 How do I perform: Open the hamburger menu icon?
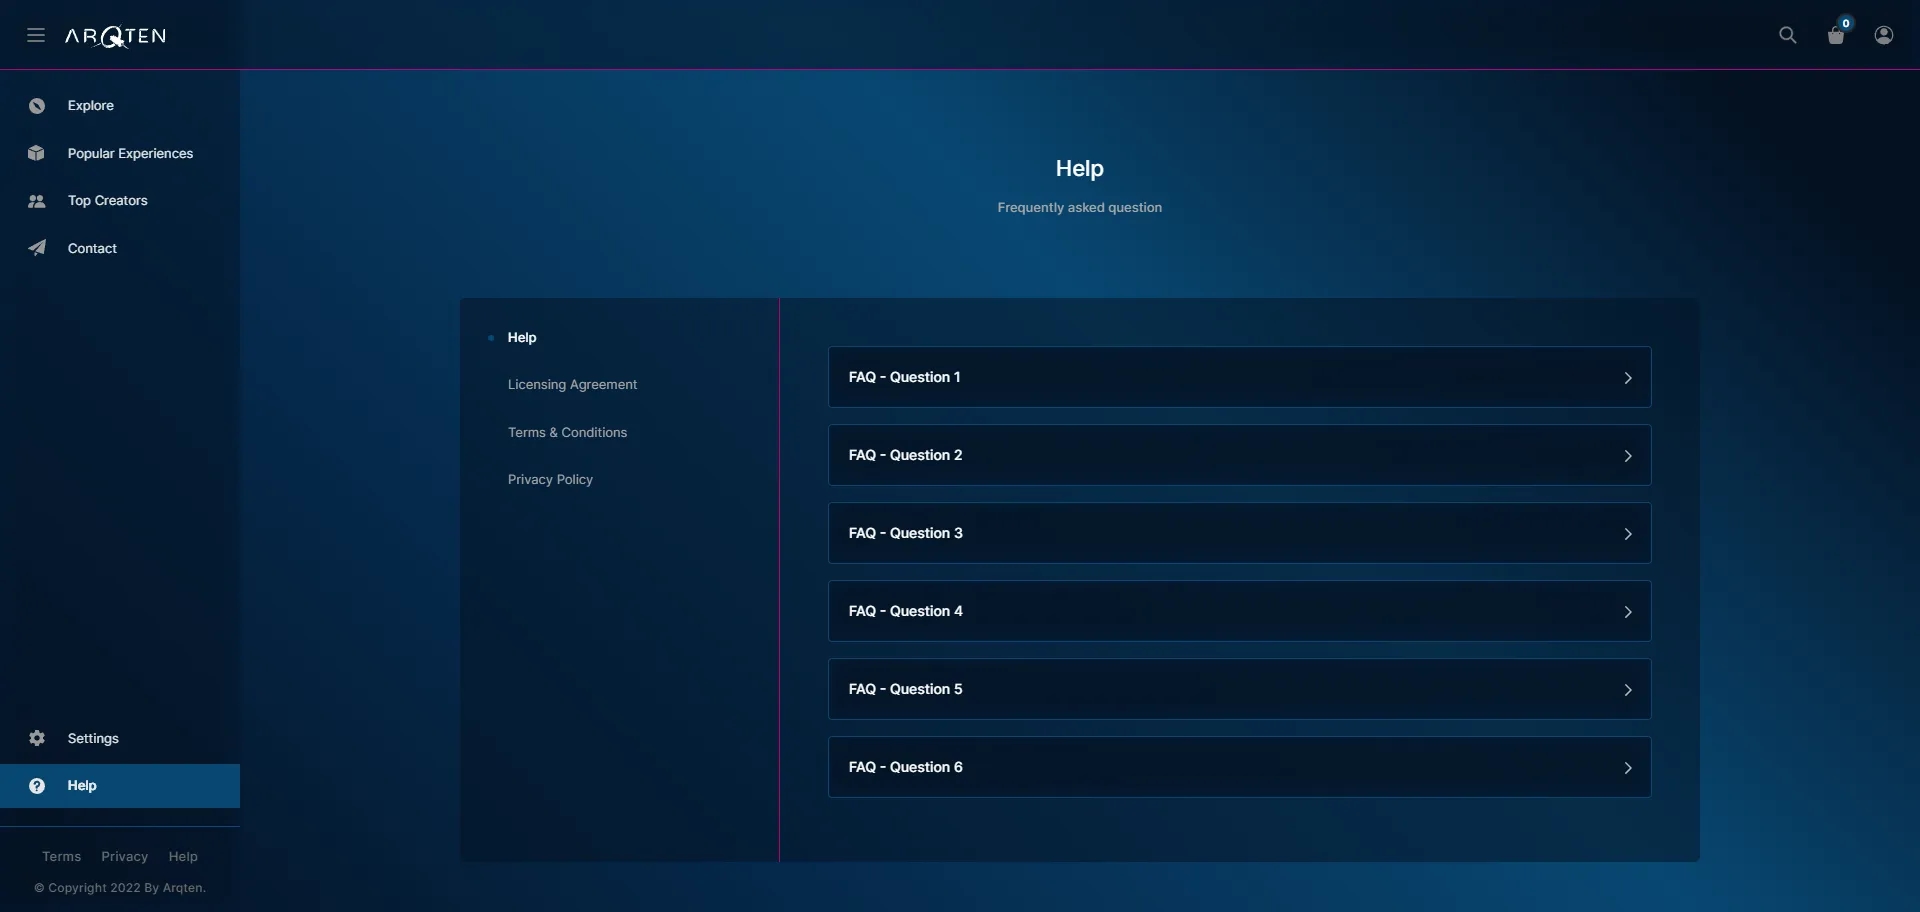pos(36,35)
